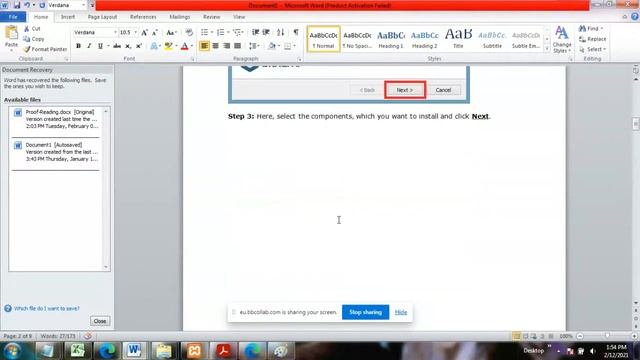Open the font size dropdown 10.5

pos(136,32)
